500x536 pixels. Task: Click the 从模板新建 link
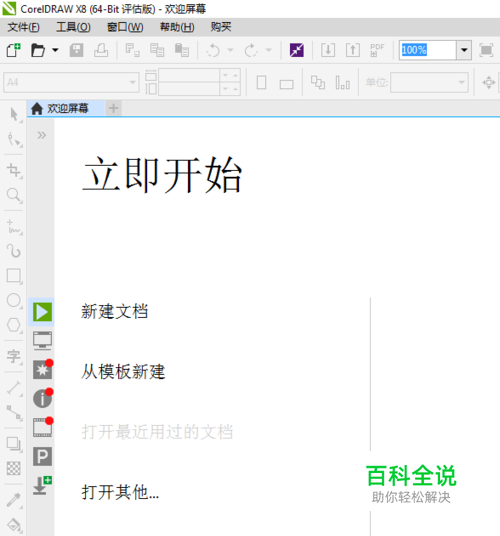(123, 372)
